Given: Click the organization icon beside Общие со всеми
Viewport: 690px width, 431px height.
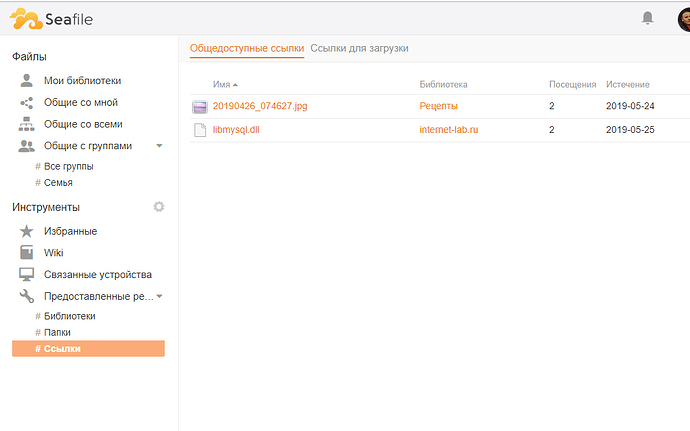Looking at the screenshot, I should (26, 124).
